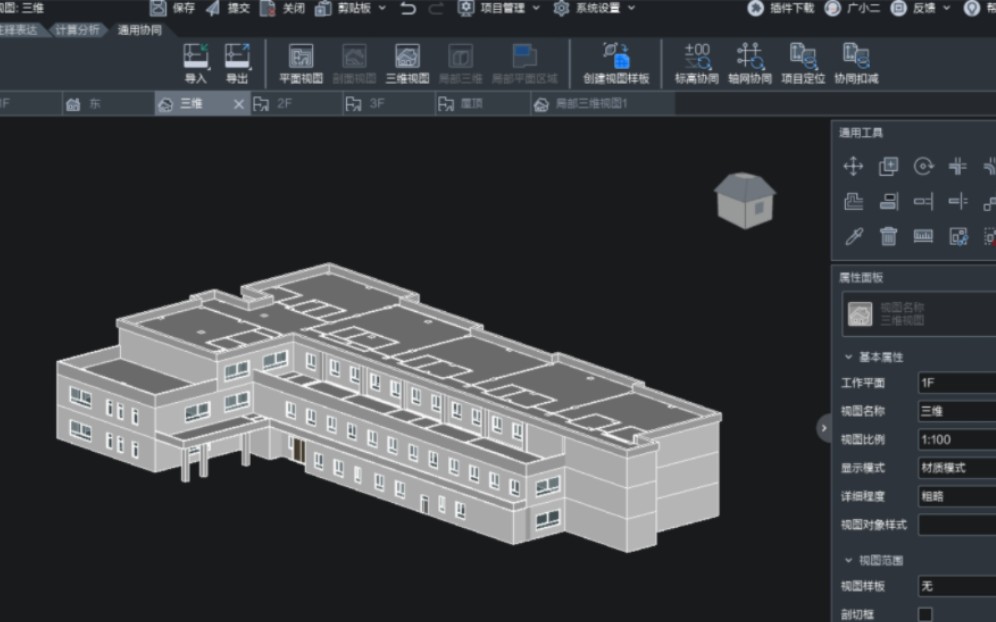Click the 视图对象样式 field
This screenshot has width=996, height=622.
point(957,525)
